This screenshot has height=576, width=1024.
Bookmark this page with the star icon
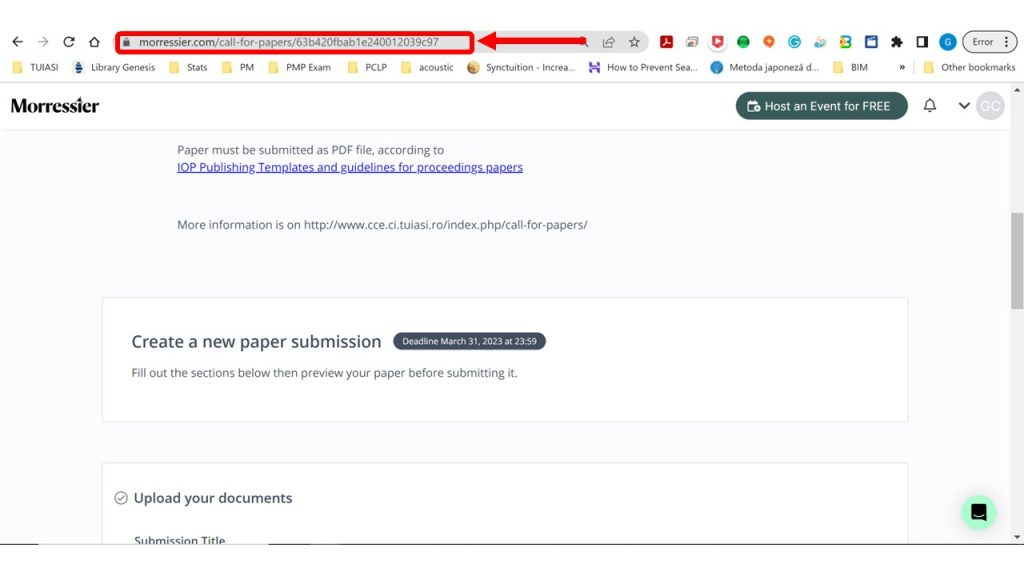tap(634, 42)
